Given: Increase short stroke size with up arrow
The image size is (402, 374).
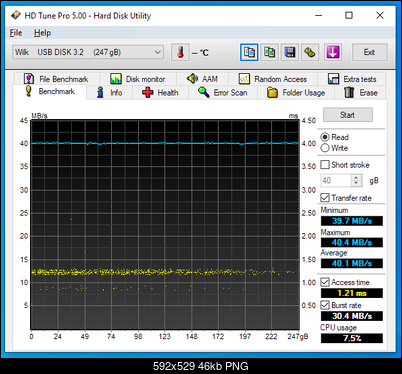Looking at the screenshot, I should pos(356,177).
